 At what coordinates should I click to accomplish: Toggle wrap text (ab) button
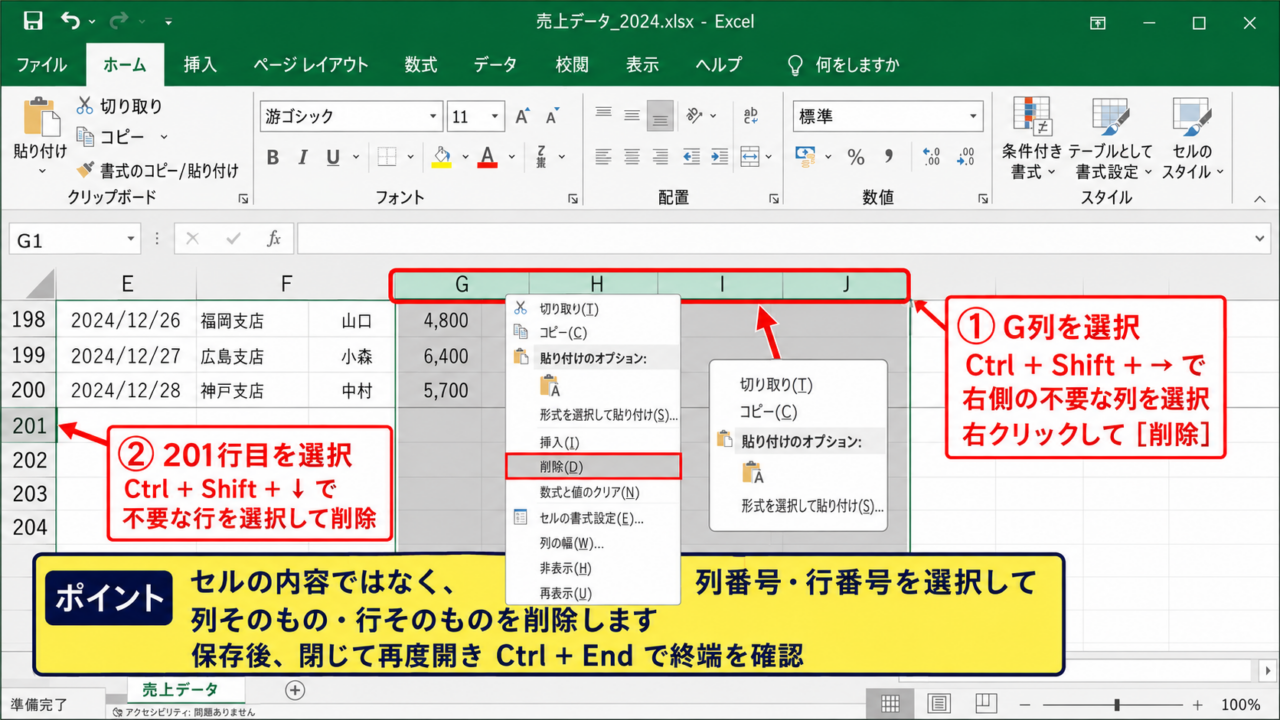[750, 117]
